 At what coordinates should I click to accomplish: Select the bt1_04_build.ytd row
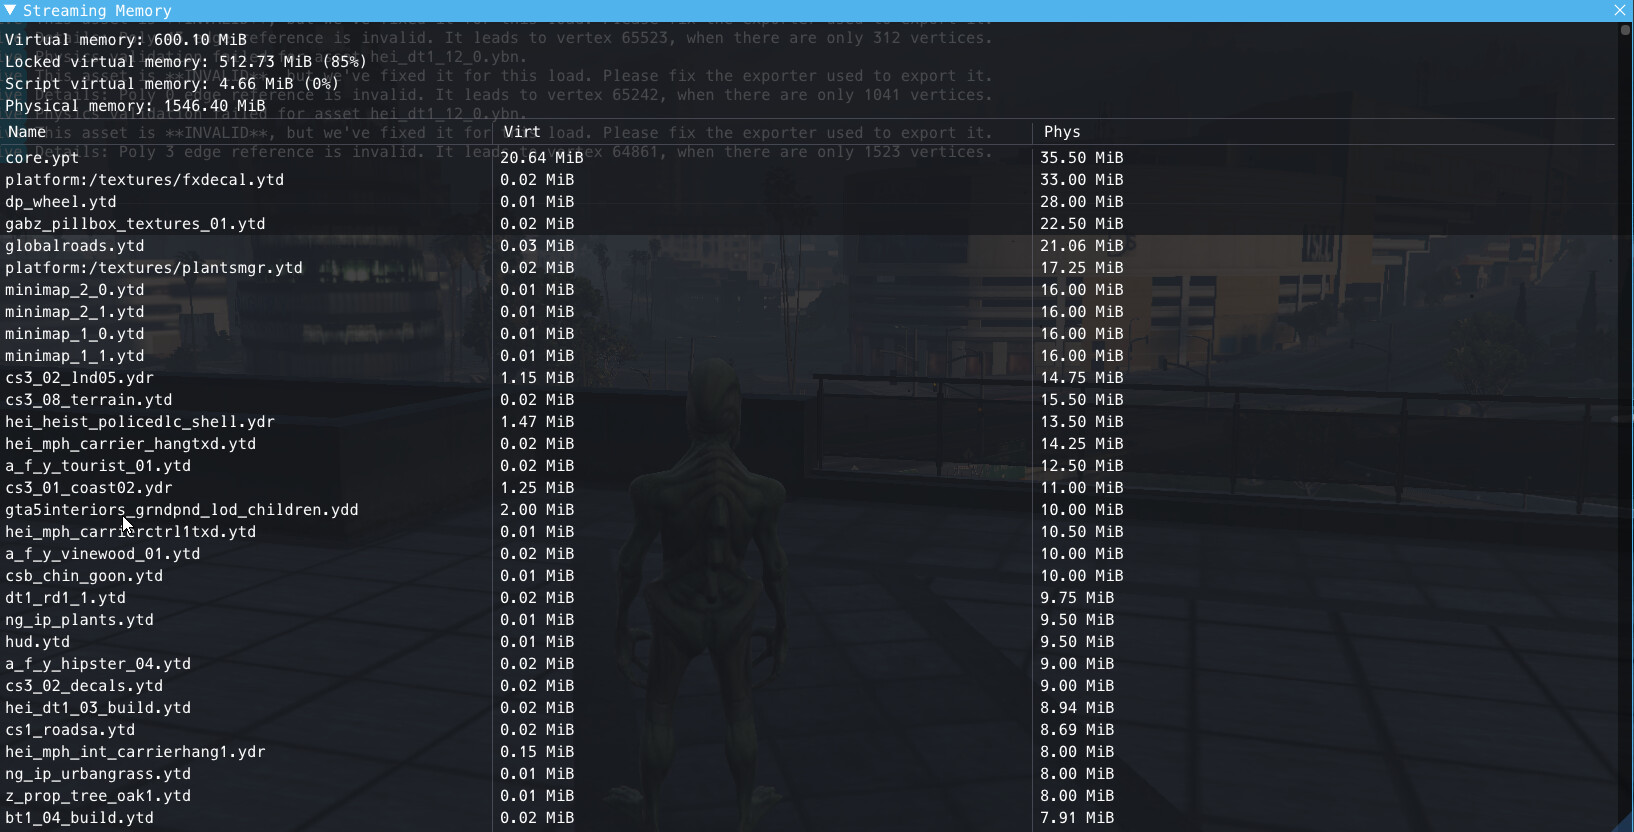(x=80, y=818)
